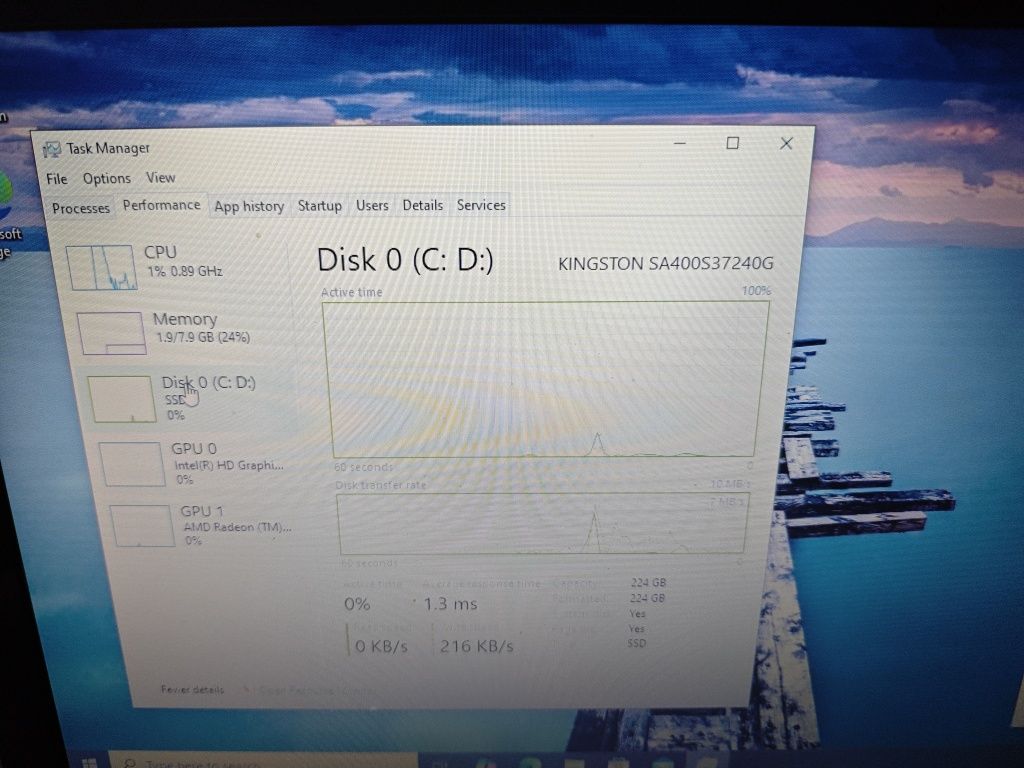1024x768 pixels.
Task: Click the GPU 1 mini graph
Action: click(142, 526)
